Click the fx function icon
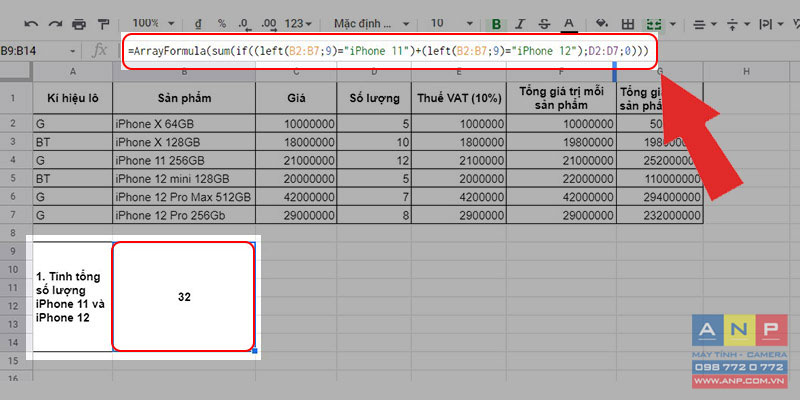Screen dimensions: 800x400 99,51
